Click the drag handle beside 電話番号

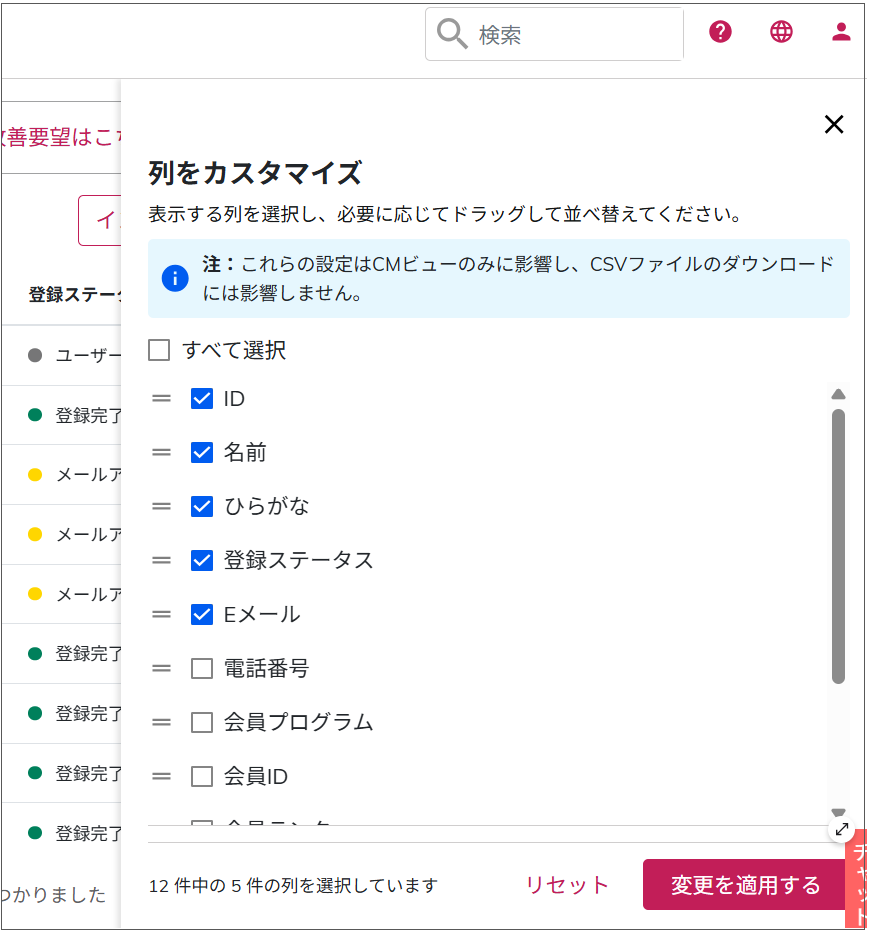tap(162, 668)
